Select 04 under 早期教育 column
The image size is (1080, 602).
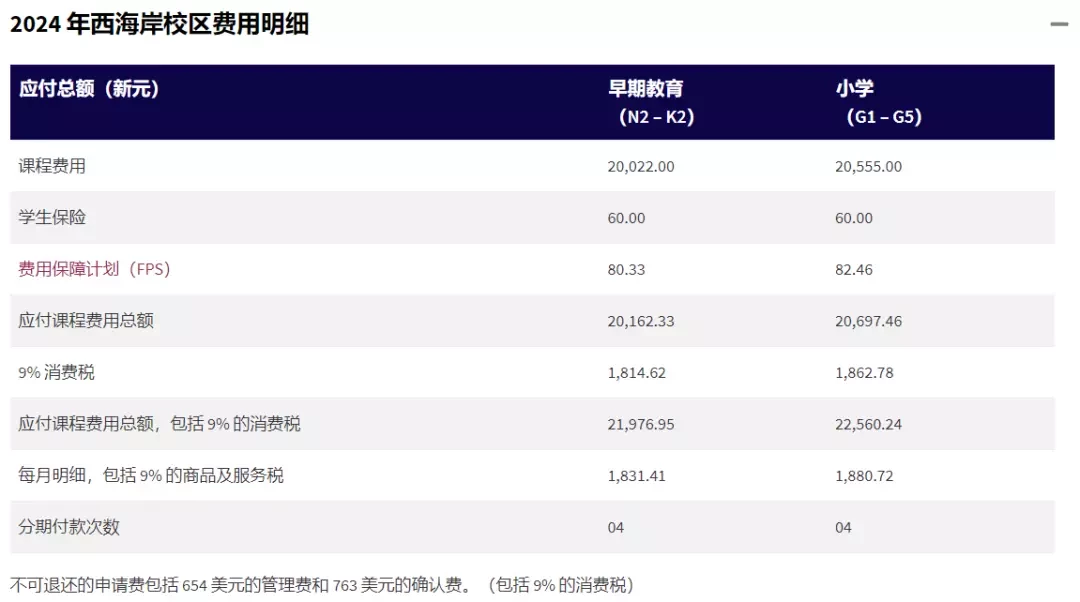pyautogui.click(x=616, y=528)
